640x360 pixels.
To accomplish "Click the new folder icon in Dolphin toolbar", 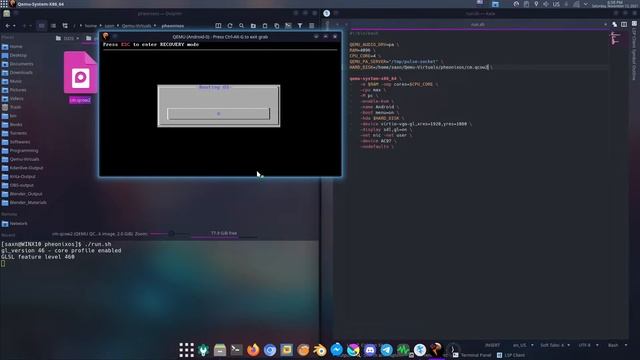I will point(253,26).
